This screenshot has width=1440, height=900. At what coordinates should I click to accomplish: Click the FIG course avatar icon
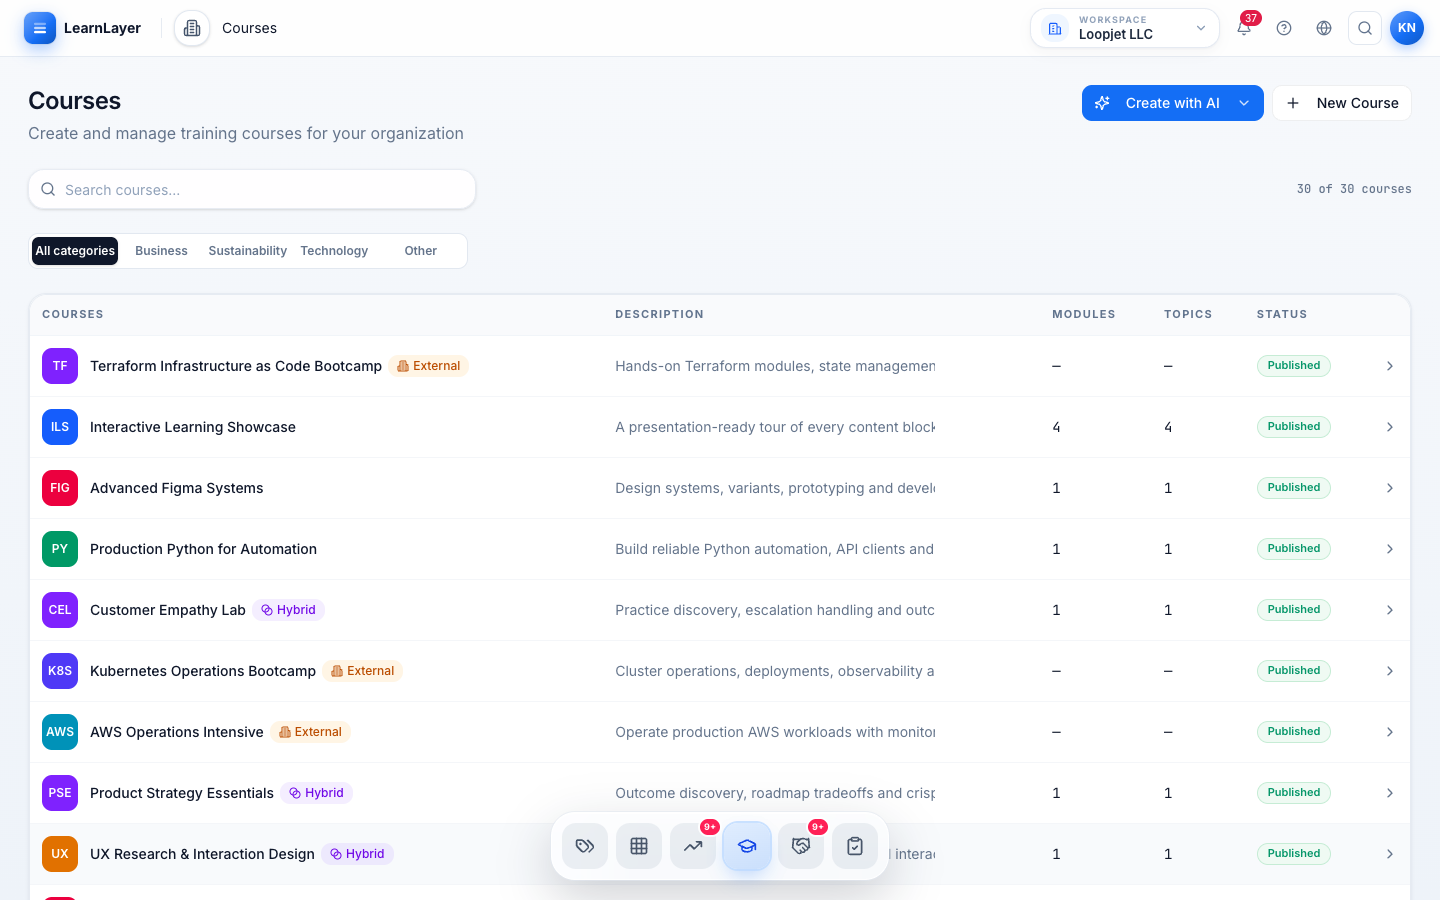60,488
